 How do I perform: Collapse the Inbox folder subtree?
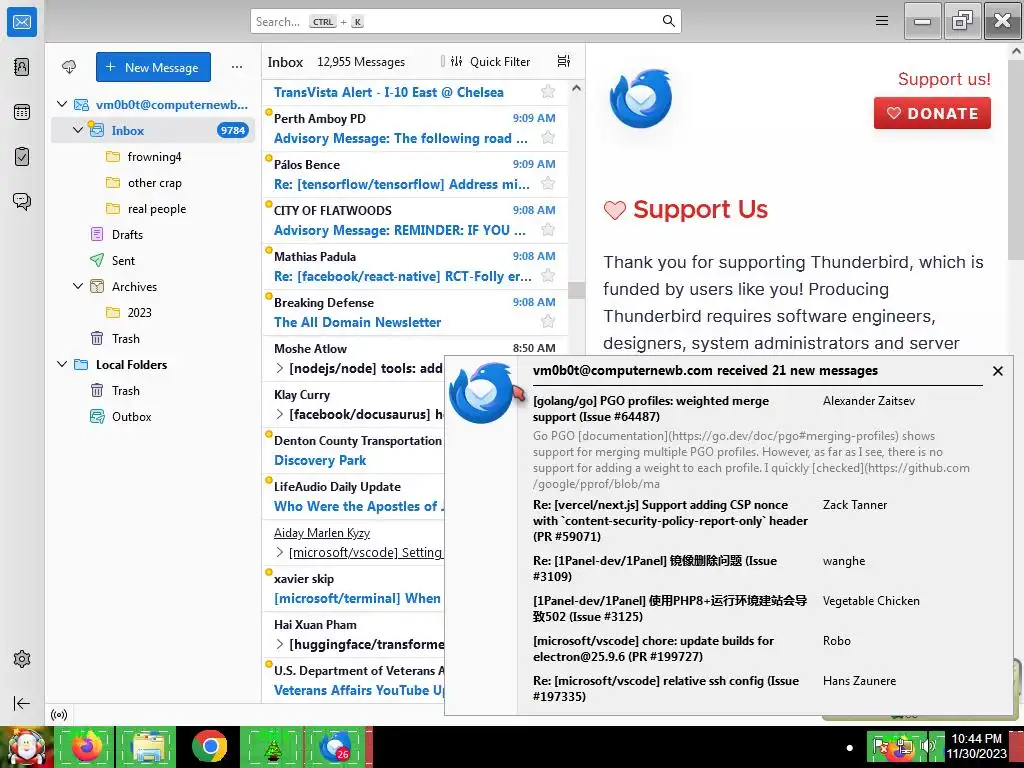point(78,130)
